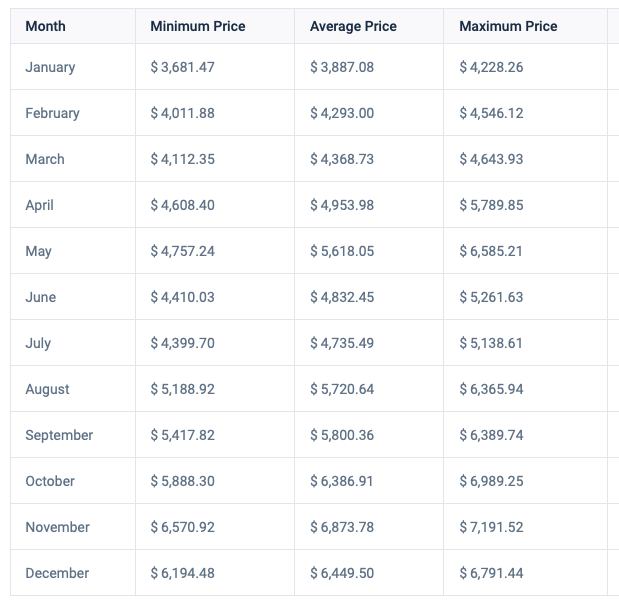The height and width of the screenshot is (606, 619).
Task: Click the December month cell
Action: click(57, 573)
